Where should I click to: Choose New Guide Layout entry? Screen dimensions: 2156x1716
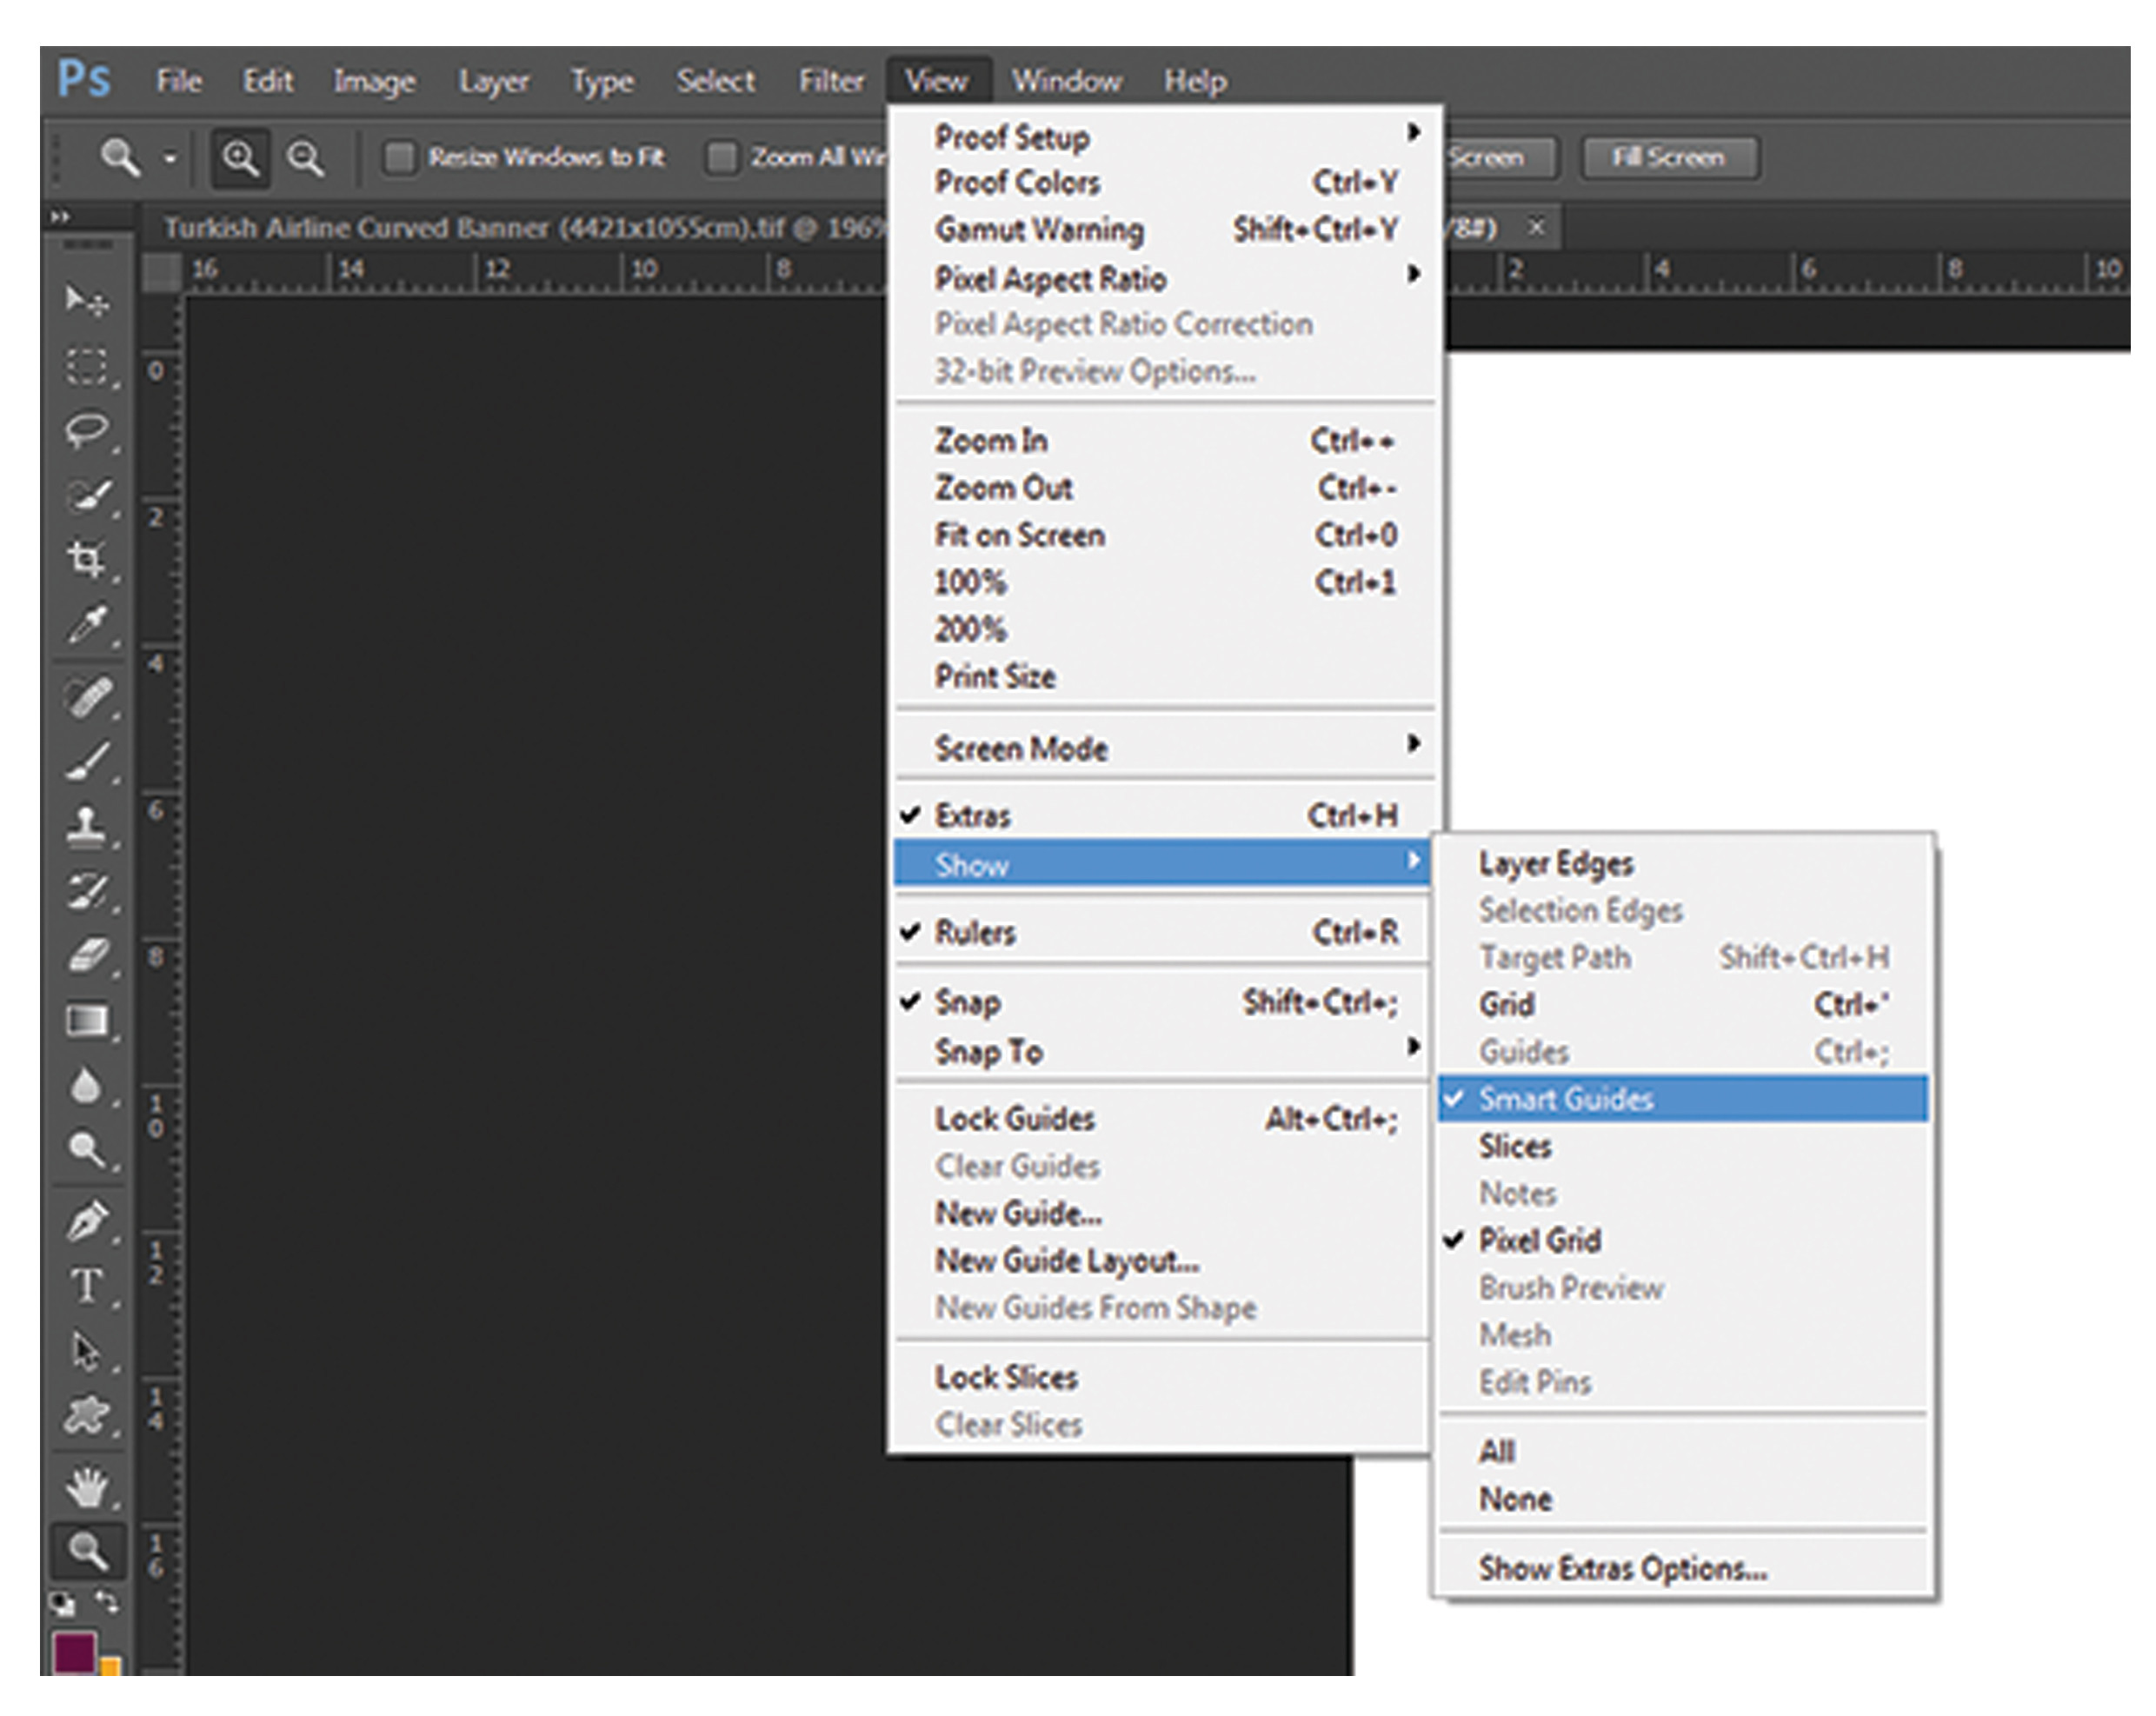1163,1262
